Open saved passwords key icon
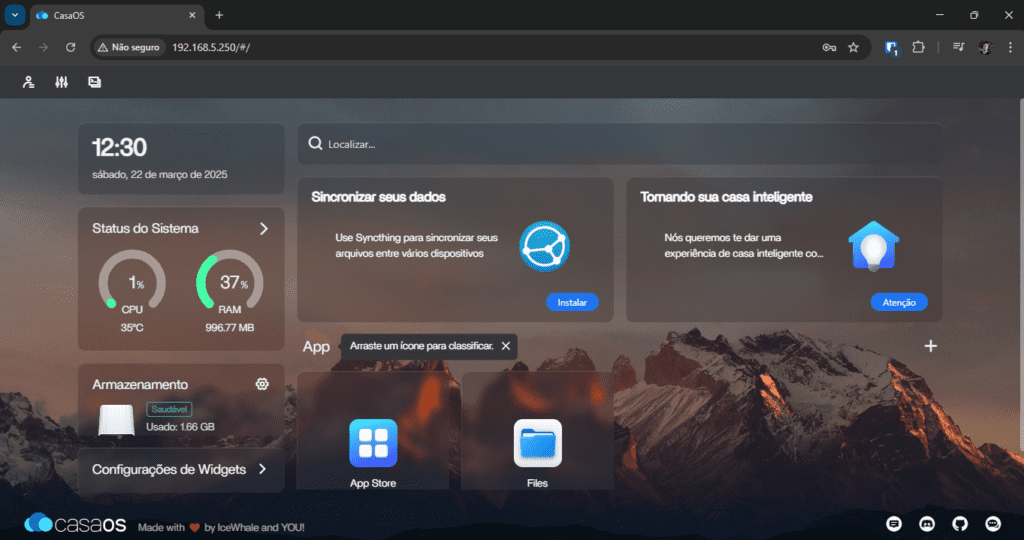 (x=829, y=47)
